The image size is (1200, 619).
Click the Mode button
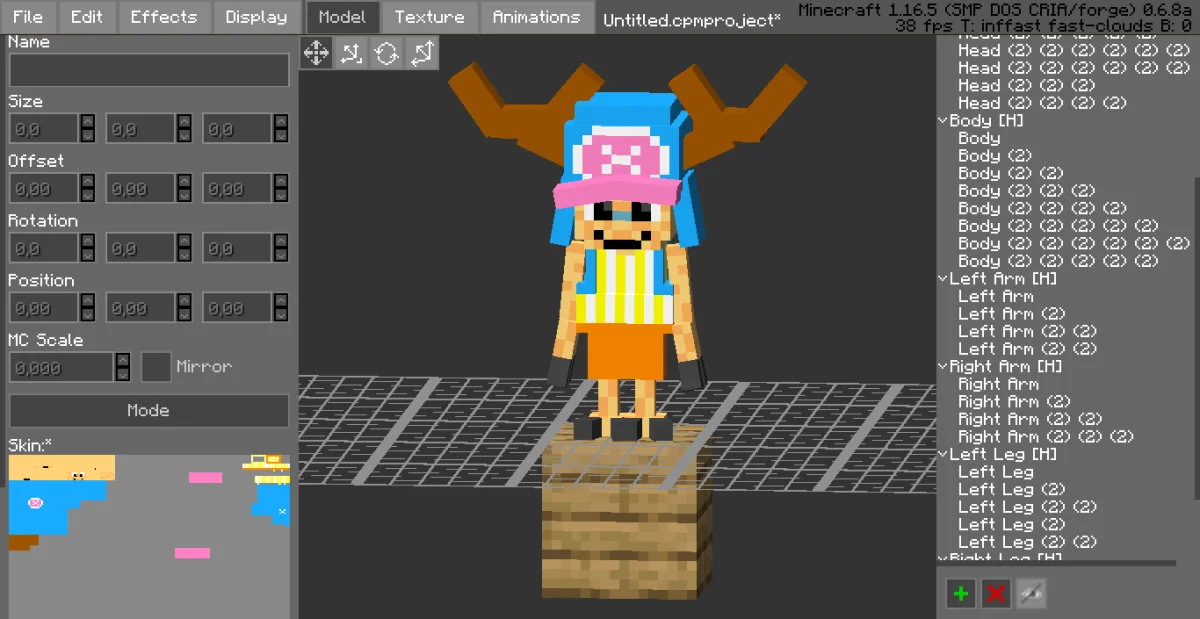click(x=149, y=410)
